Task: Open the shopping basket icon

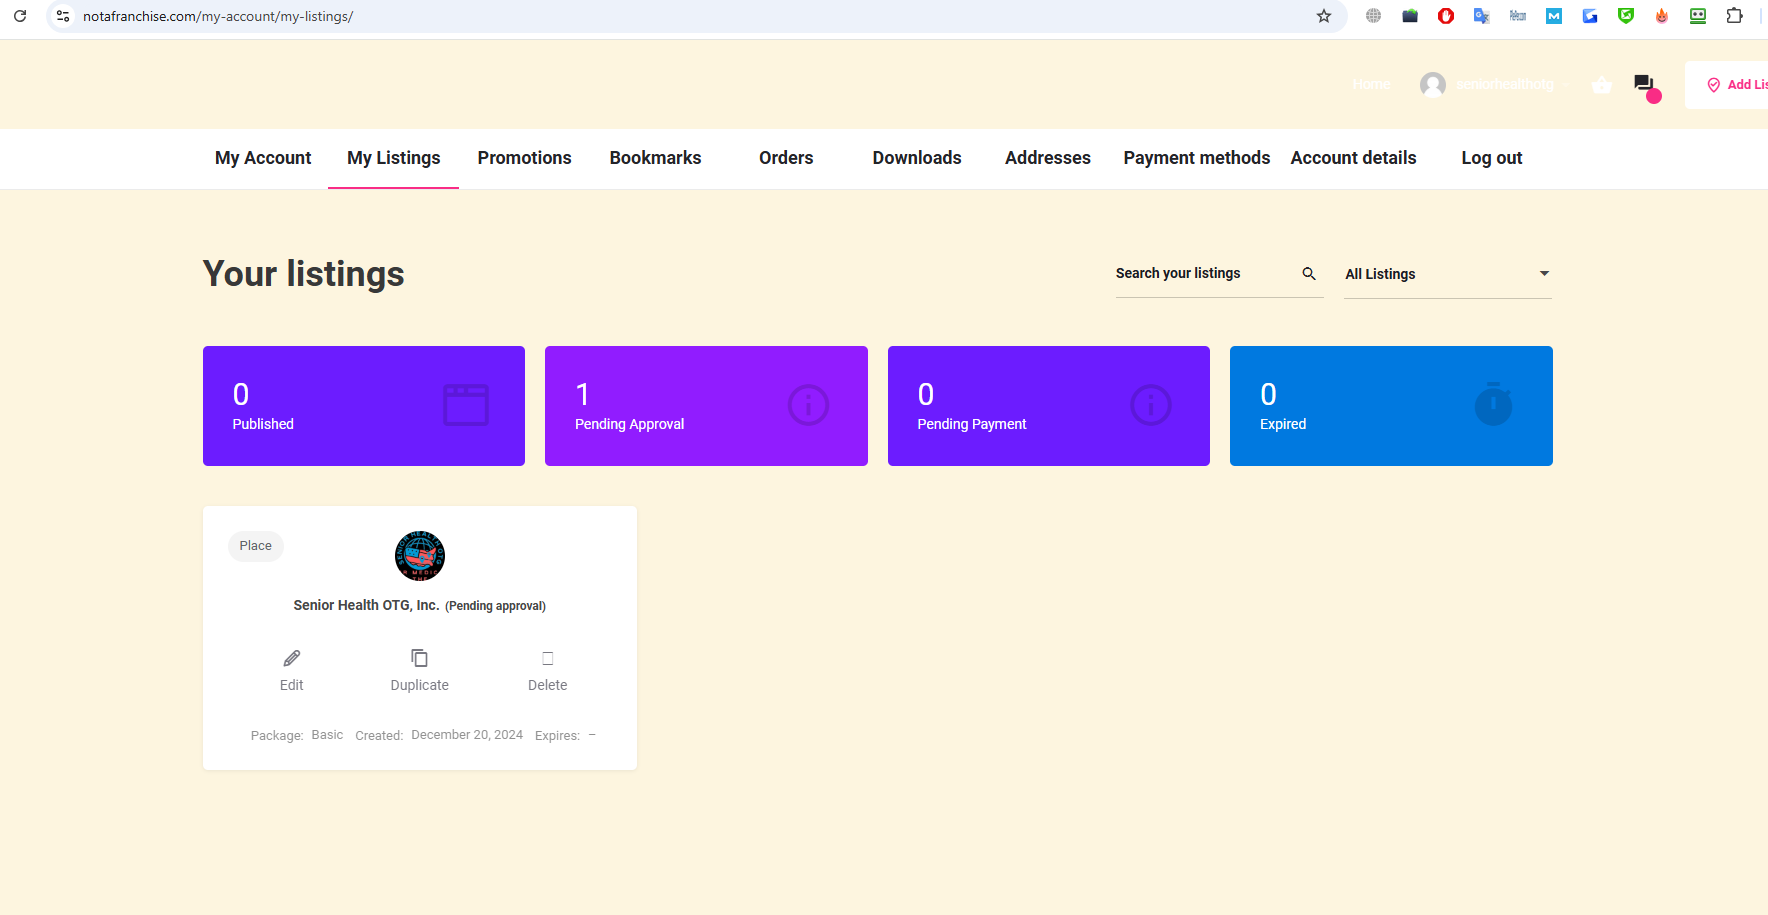Action: pyautogui.click(x=1602, y=85)
